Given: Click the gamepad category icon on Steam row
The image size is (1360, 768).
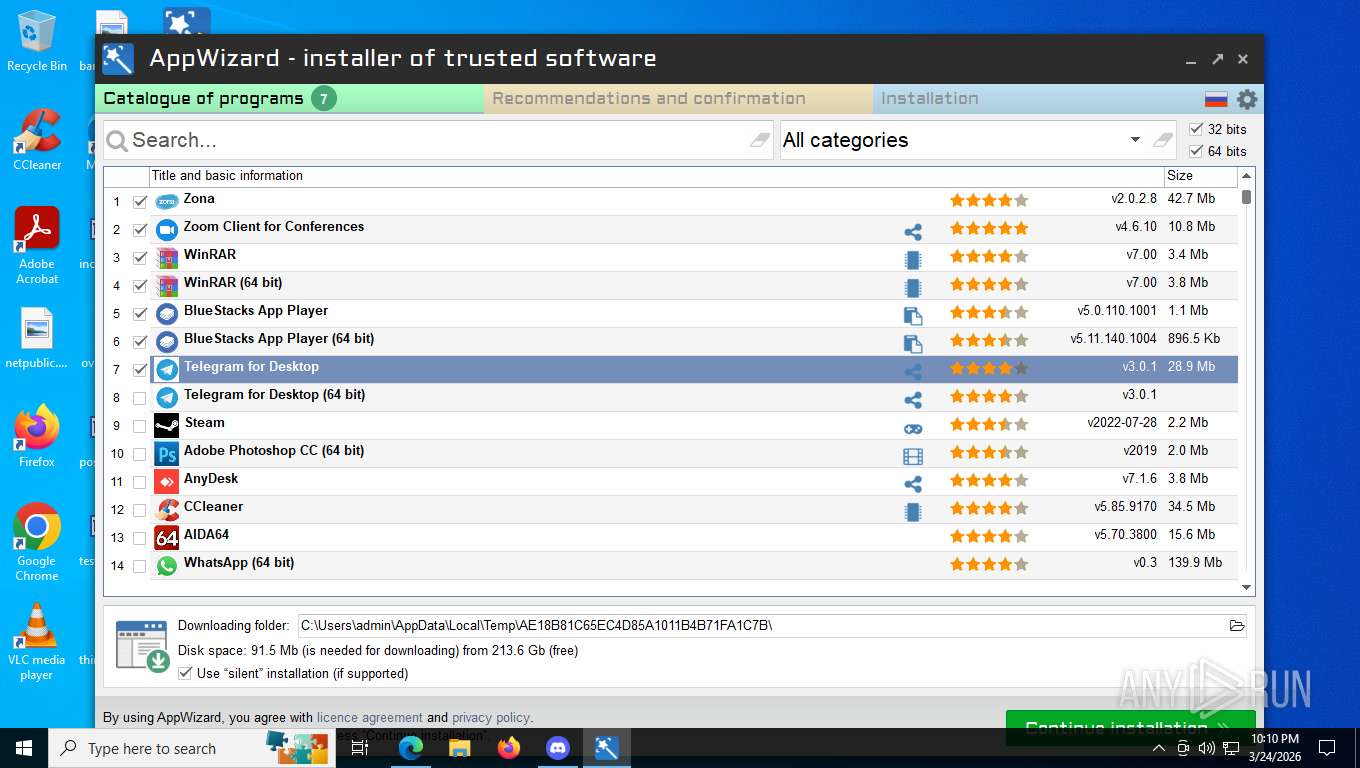Looking at the screenshot, I should click(913, 428).
